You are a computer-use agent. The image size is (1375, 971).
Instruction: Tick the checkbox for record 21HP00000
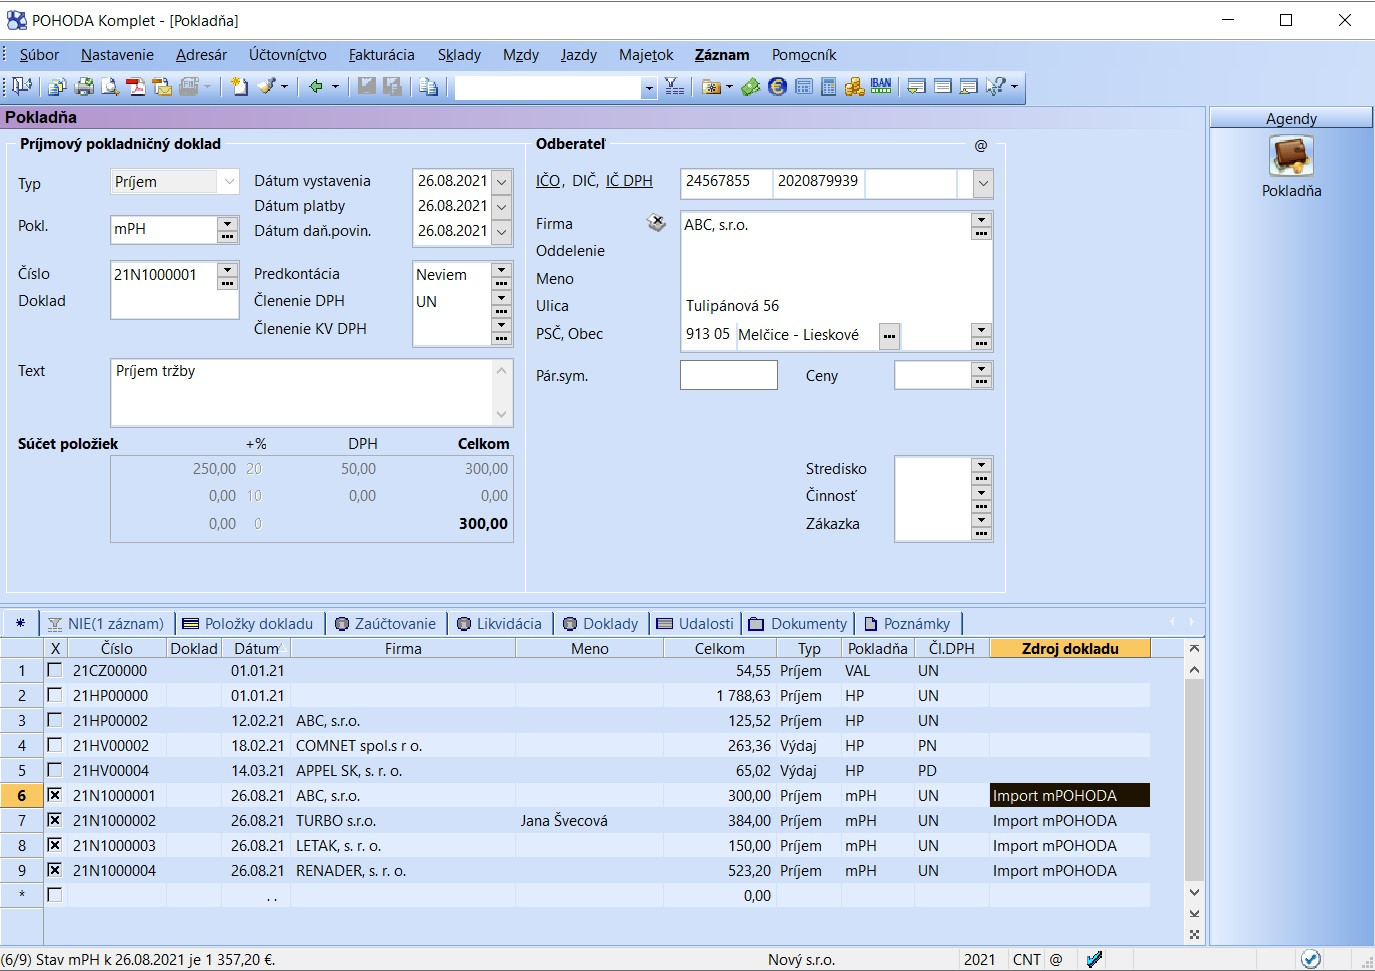coord(55,695)
